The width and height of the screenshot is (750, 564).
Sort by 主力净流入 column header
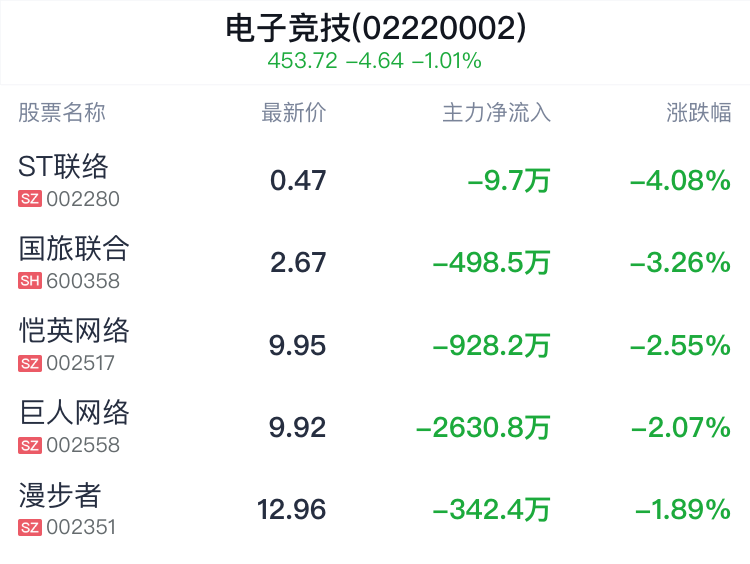tap(496, 112)
